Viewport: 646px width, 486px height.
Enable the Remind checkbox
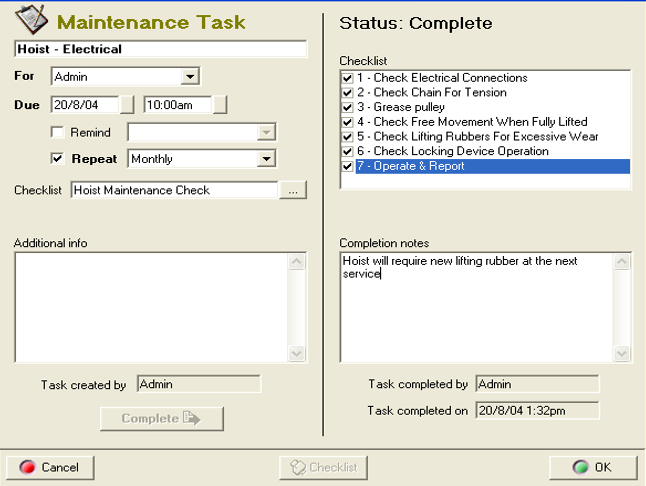57,132
